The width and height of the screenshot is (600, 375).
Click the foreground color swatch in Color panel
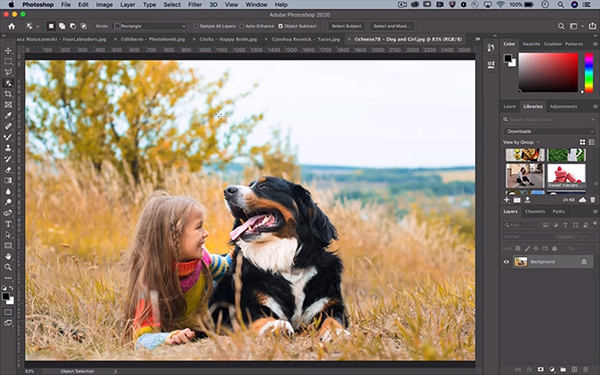[x=508, y=59]
